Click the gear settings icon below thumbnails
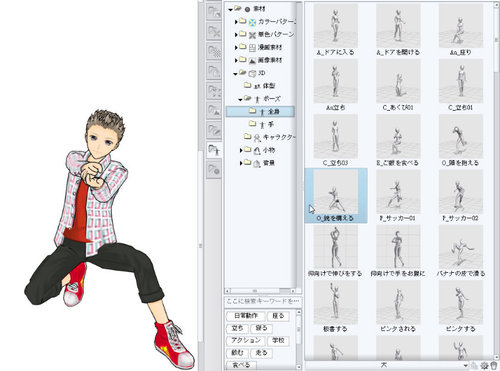Viewport: 500px width, 371px height. coord(485,366)
